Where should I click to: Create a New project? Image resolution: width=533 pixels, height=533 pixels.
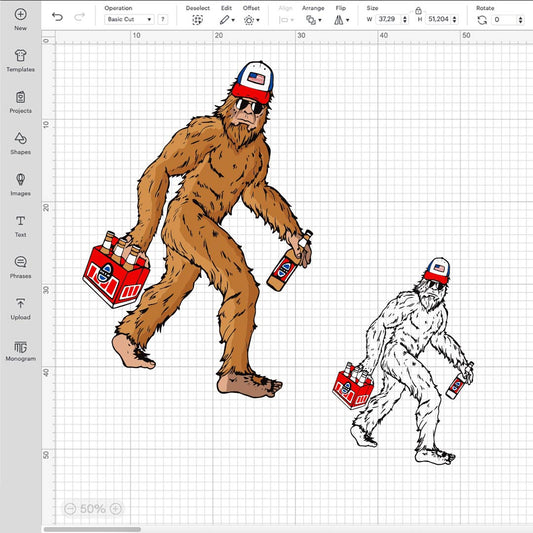click(20, 19)
